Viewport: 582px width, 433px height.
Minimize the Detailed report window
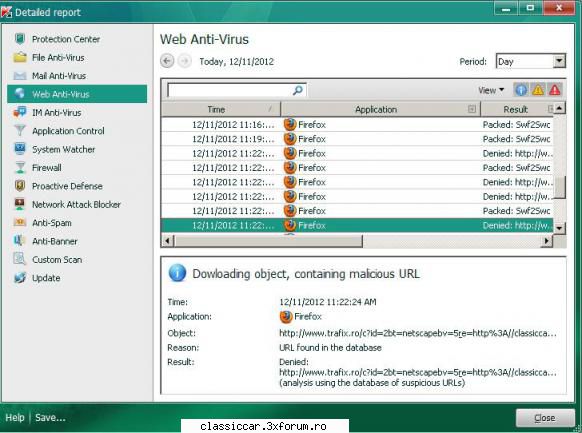pos(506,8)
